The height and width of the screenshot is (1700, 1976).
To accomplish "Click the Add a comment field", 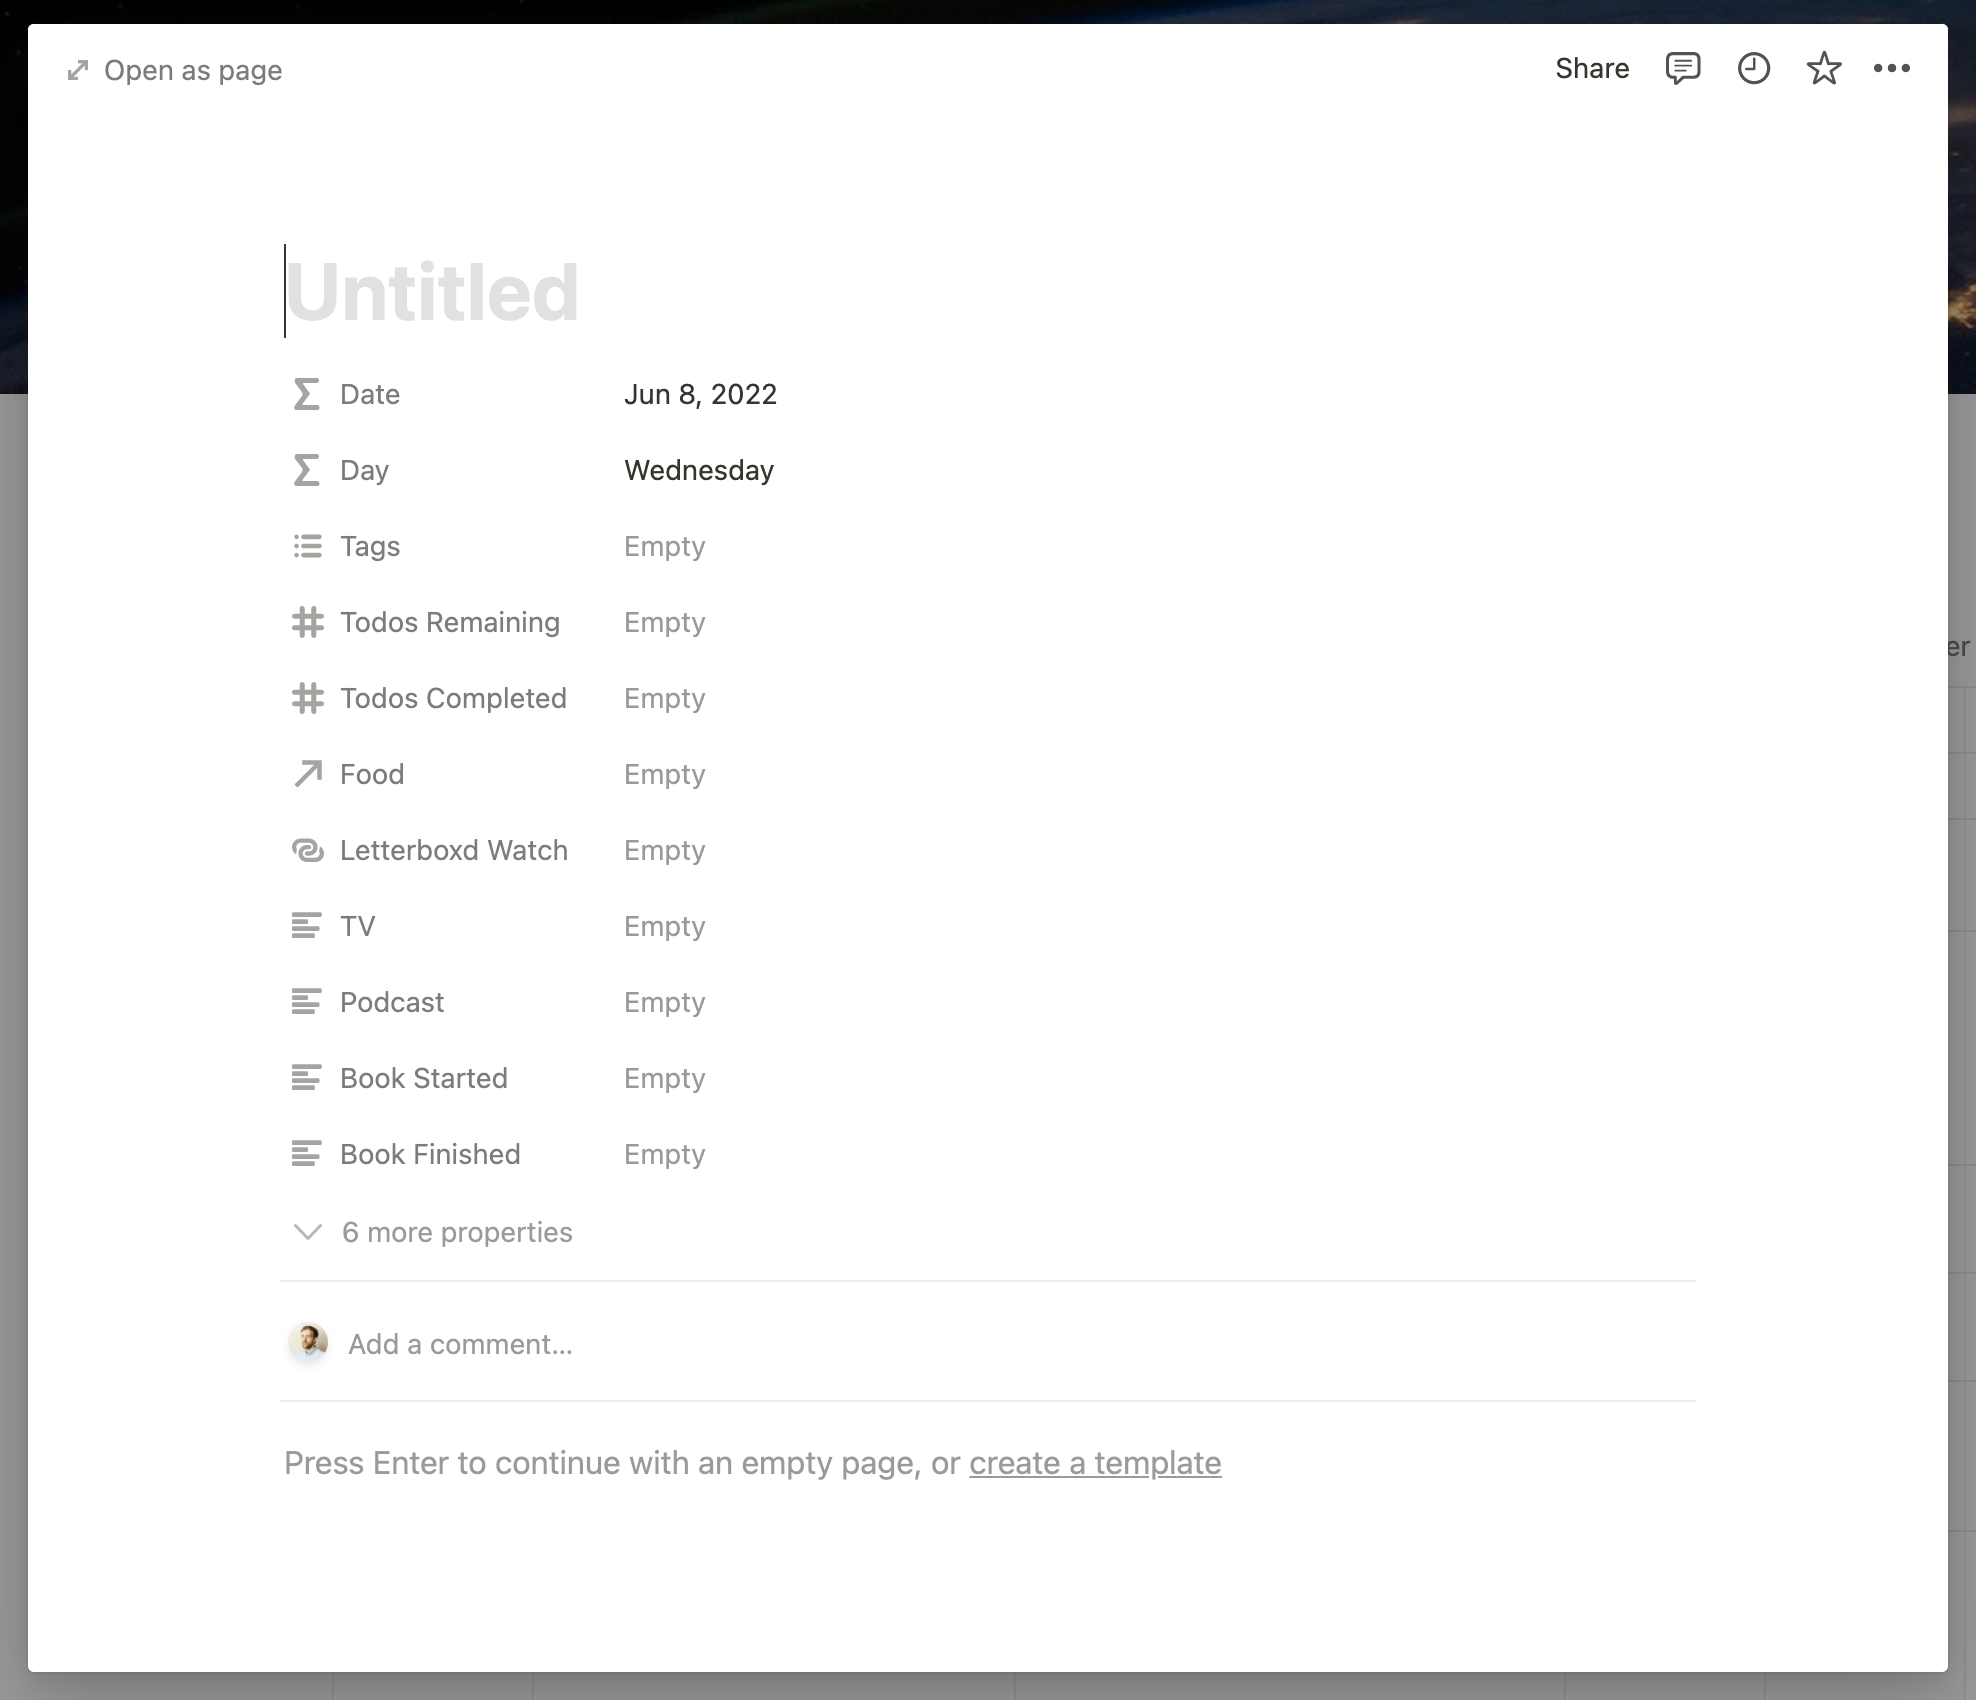I will tap(459, 1342).
